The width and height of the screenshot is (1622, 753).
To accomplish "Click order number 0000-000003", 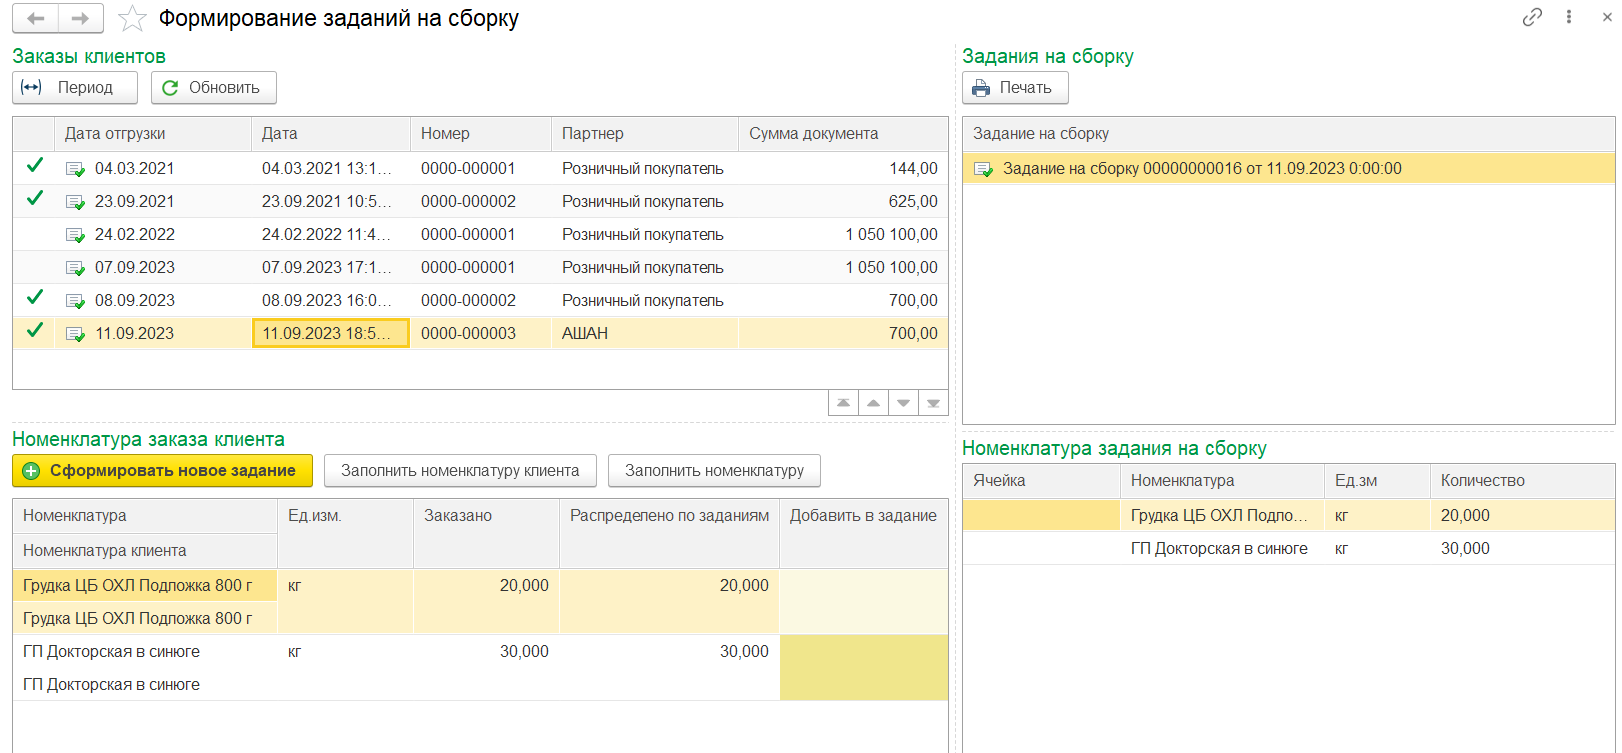I will (481, 333).
